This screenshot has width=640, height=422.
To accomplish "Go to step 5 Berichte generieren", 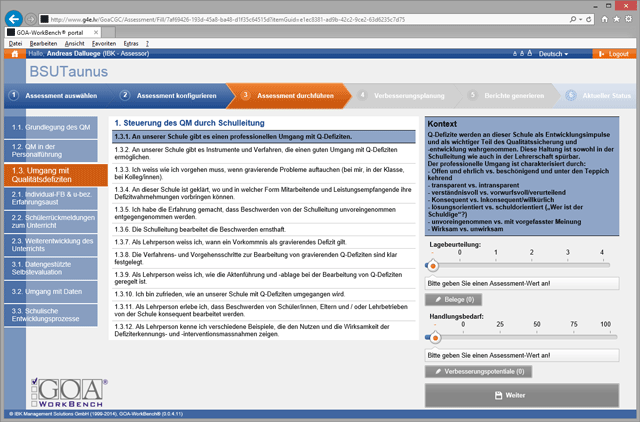I will (508, 96).
